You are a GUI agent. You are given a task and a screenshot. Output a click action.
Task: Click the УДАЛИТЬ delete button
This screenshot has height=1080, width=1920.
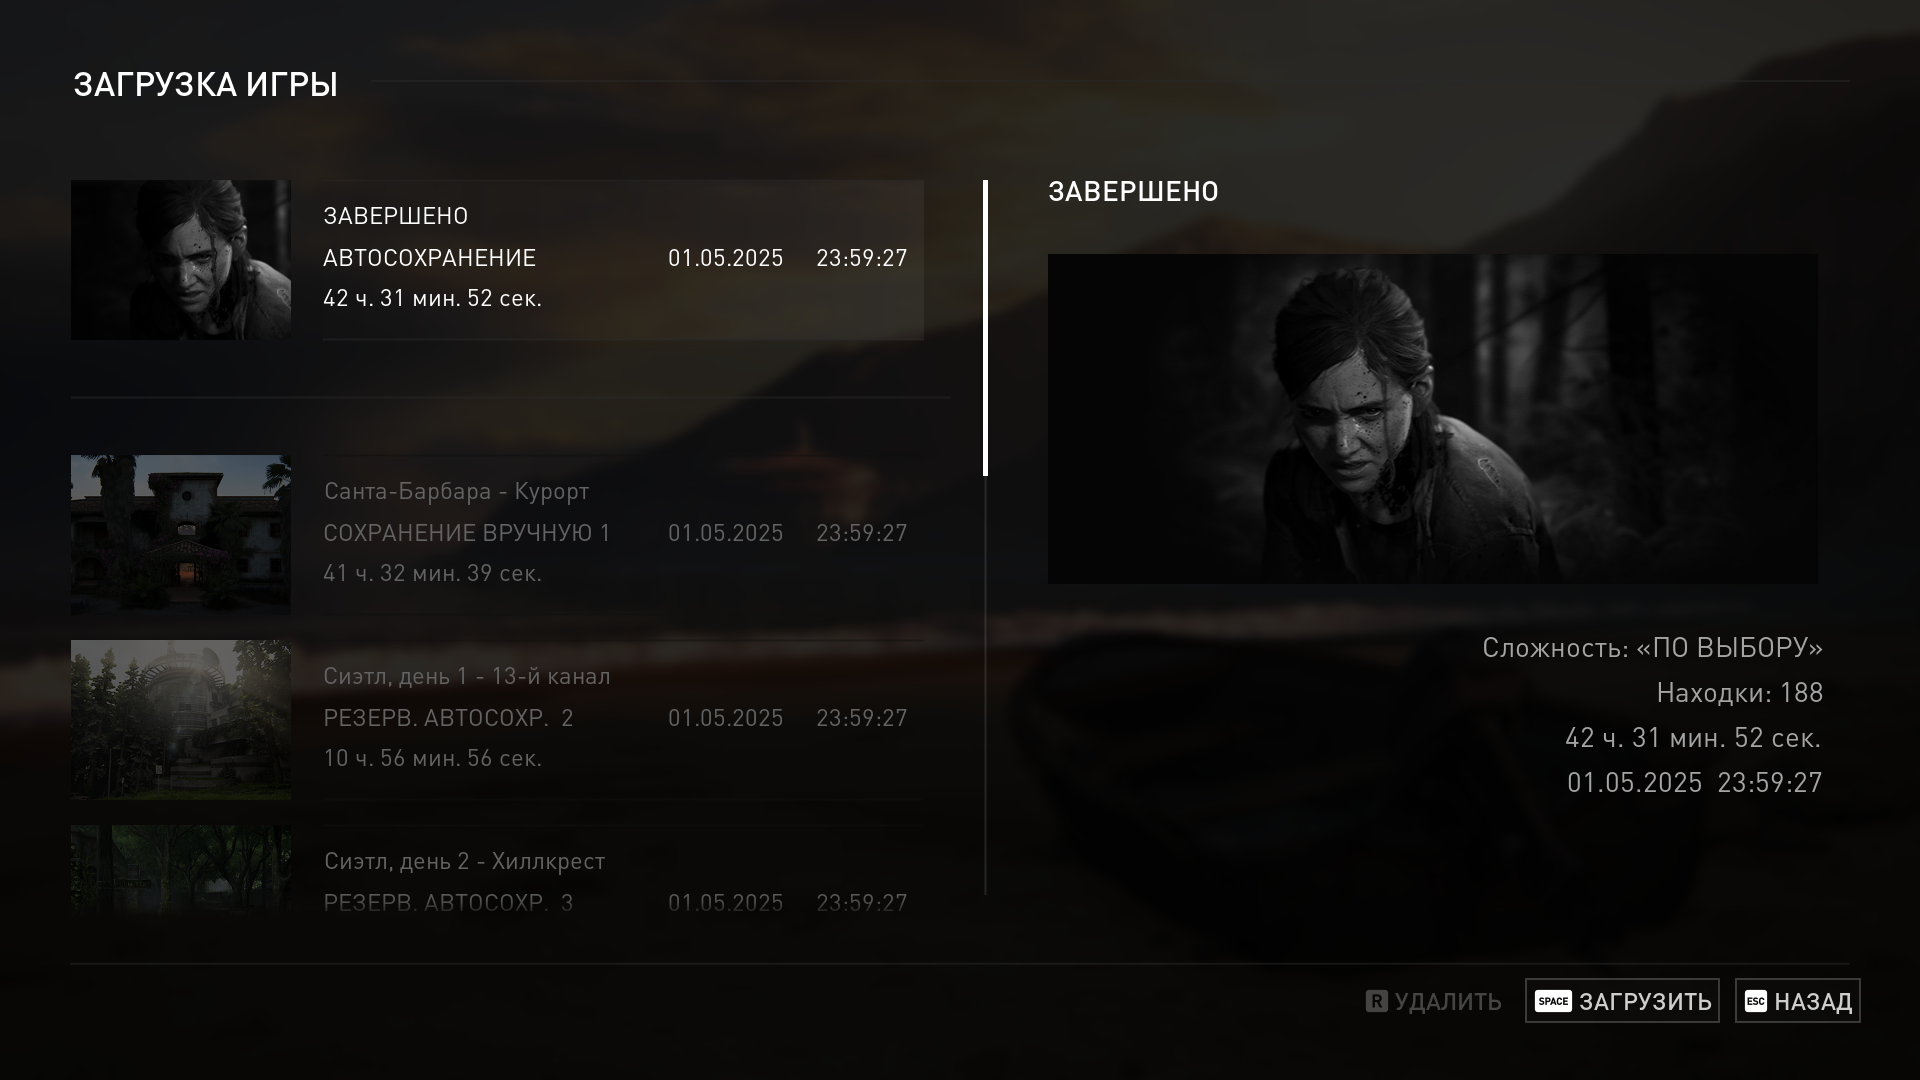[1434, 1001]
